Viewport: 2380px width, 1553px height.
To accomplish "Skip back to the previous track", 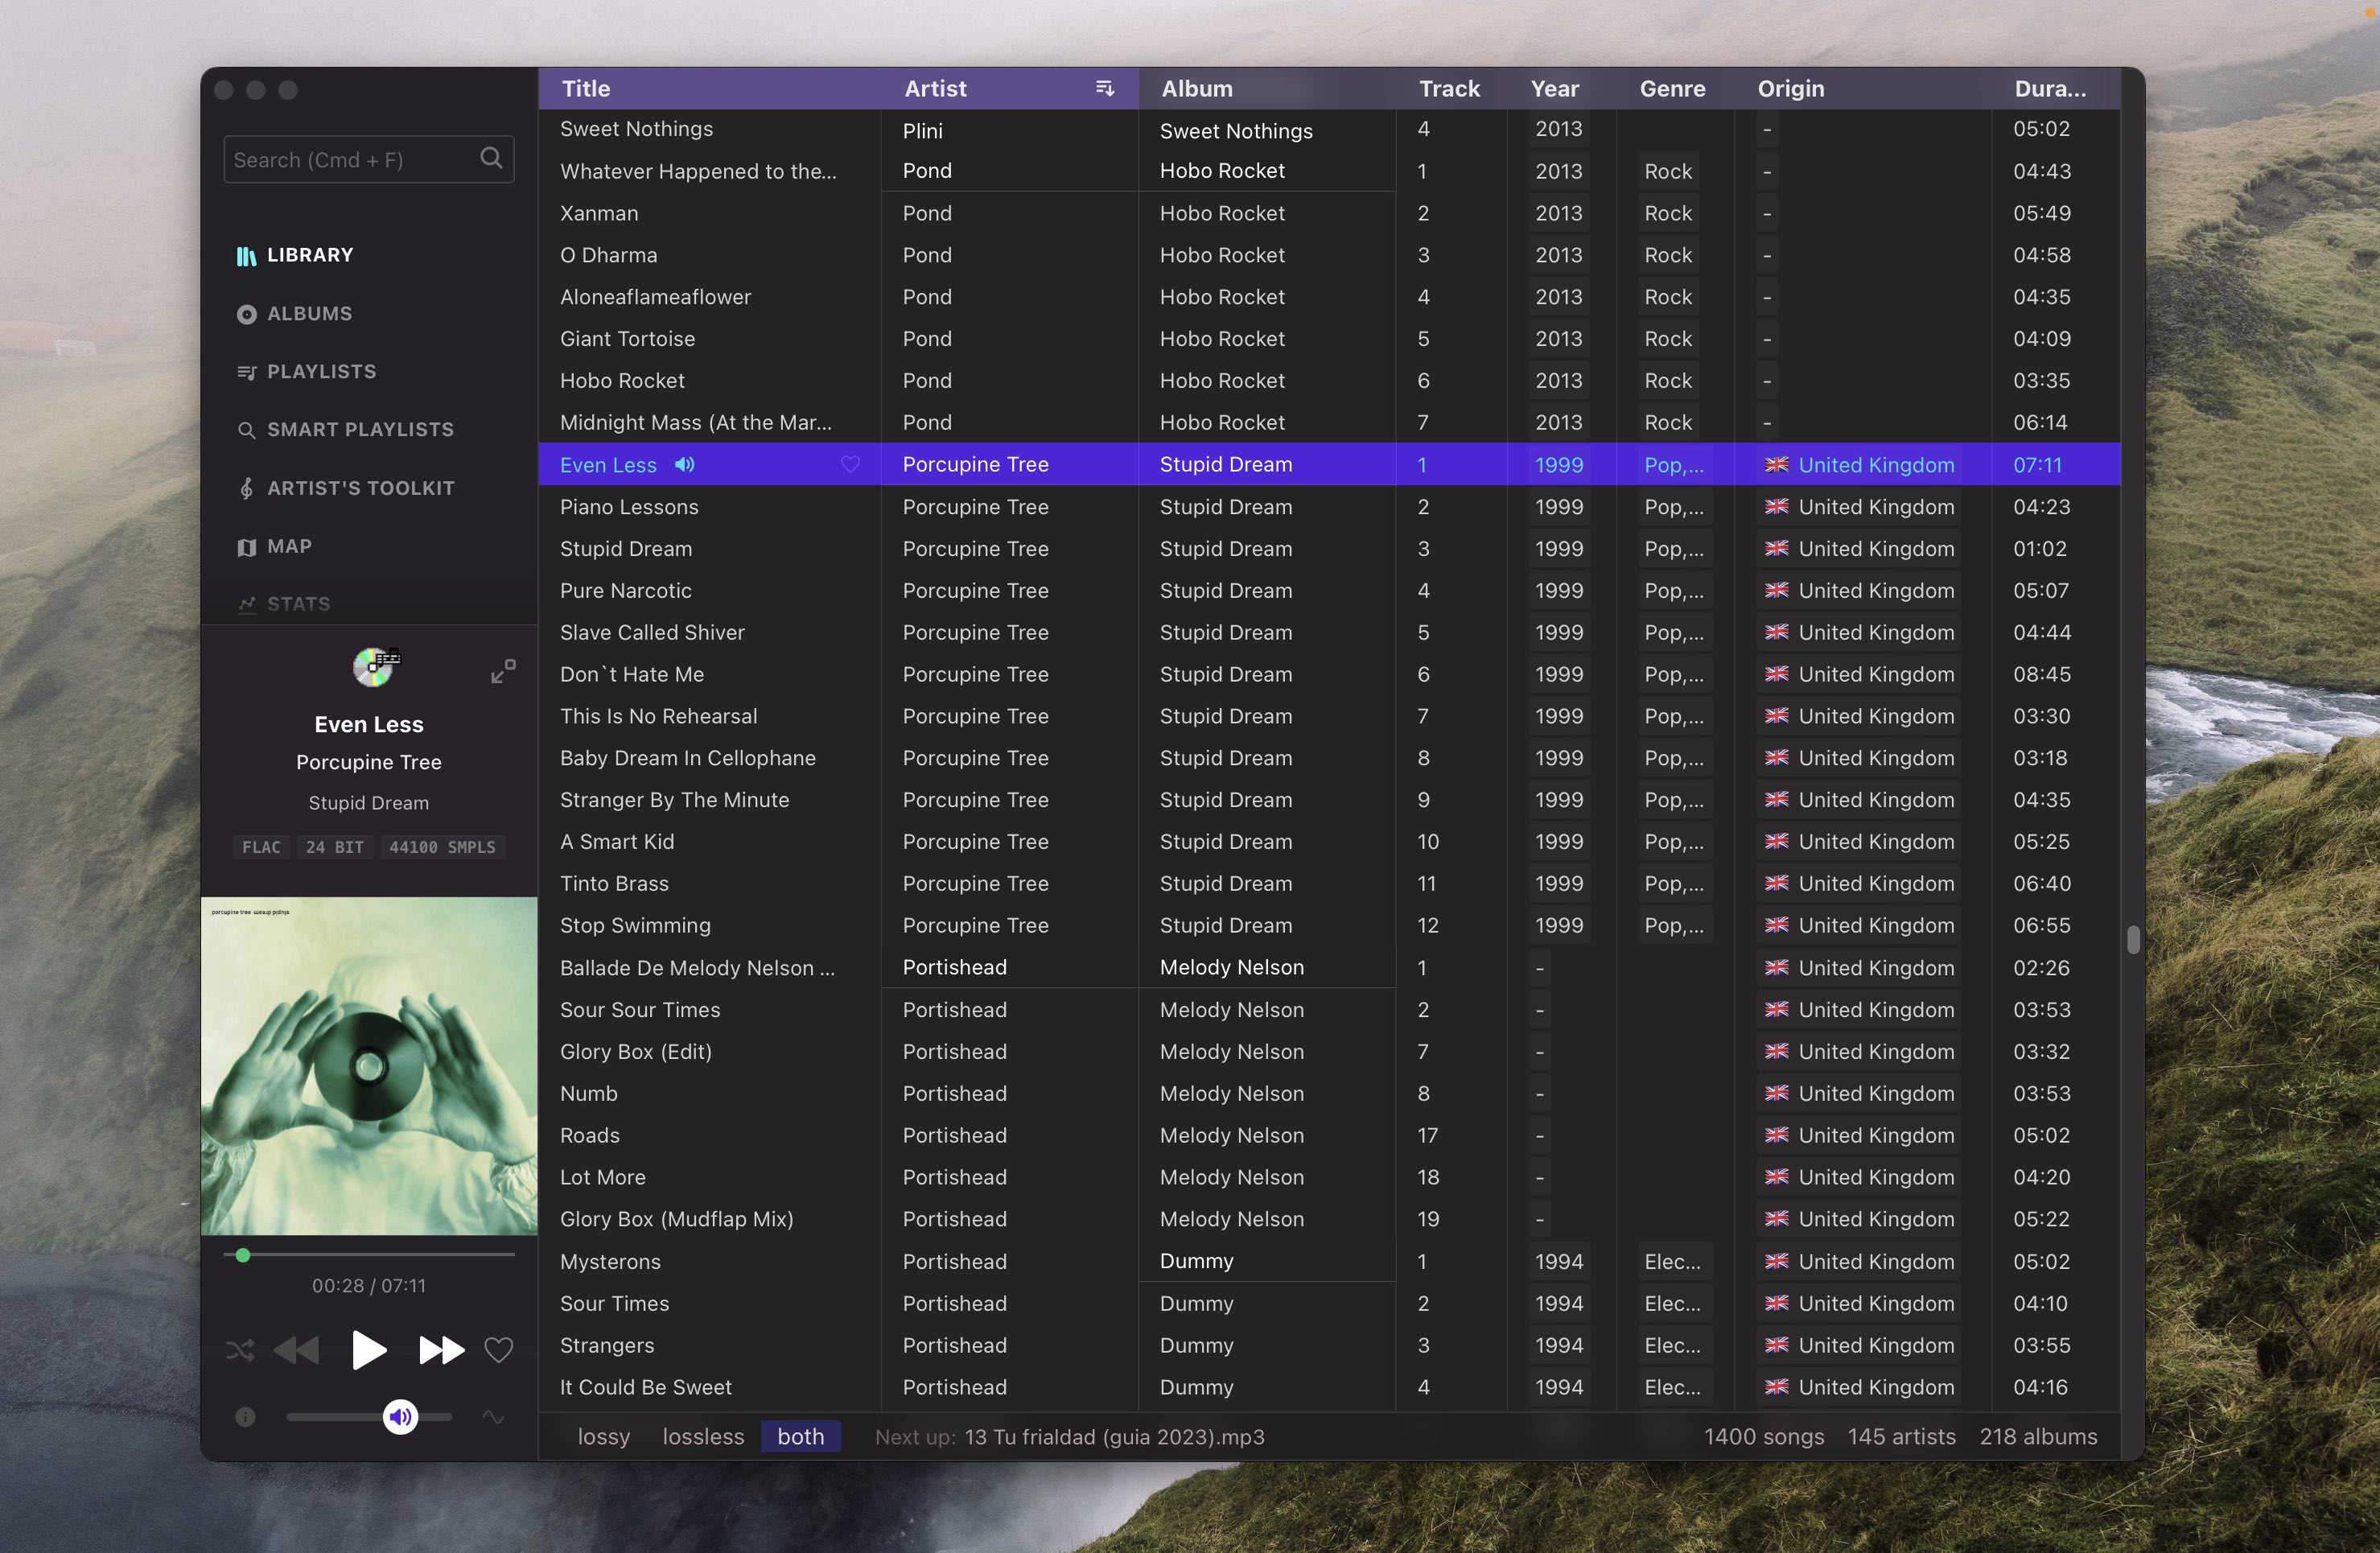I will coord(296,1351).
